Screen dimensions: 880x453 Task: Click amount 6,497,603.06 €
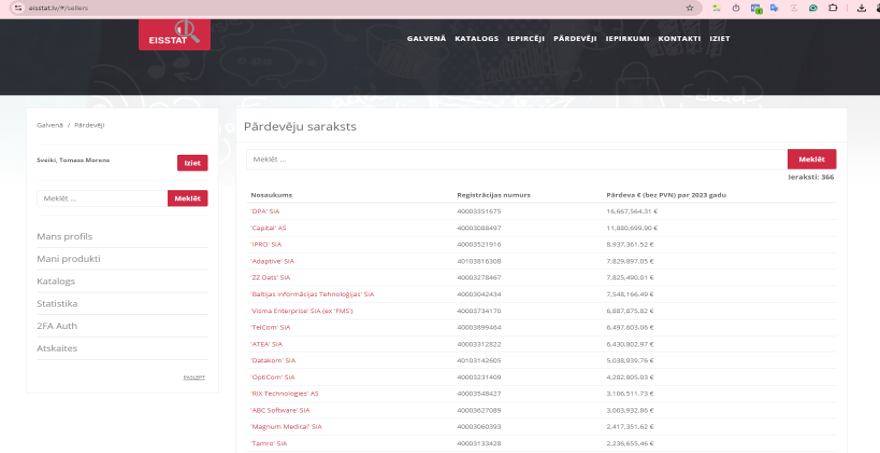[x=630, y=327]
